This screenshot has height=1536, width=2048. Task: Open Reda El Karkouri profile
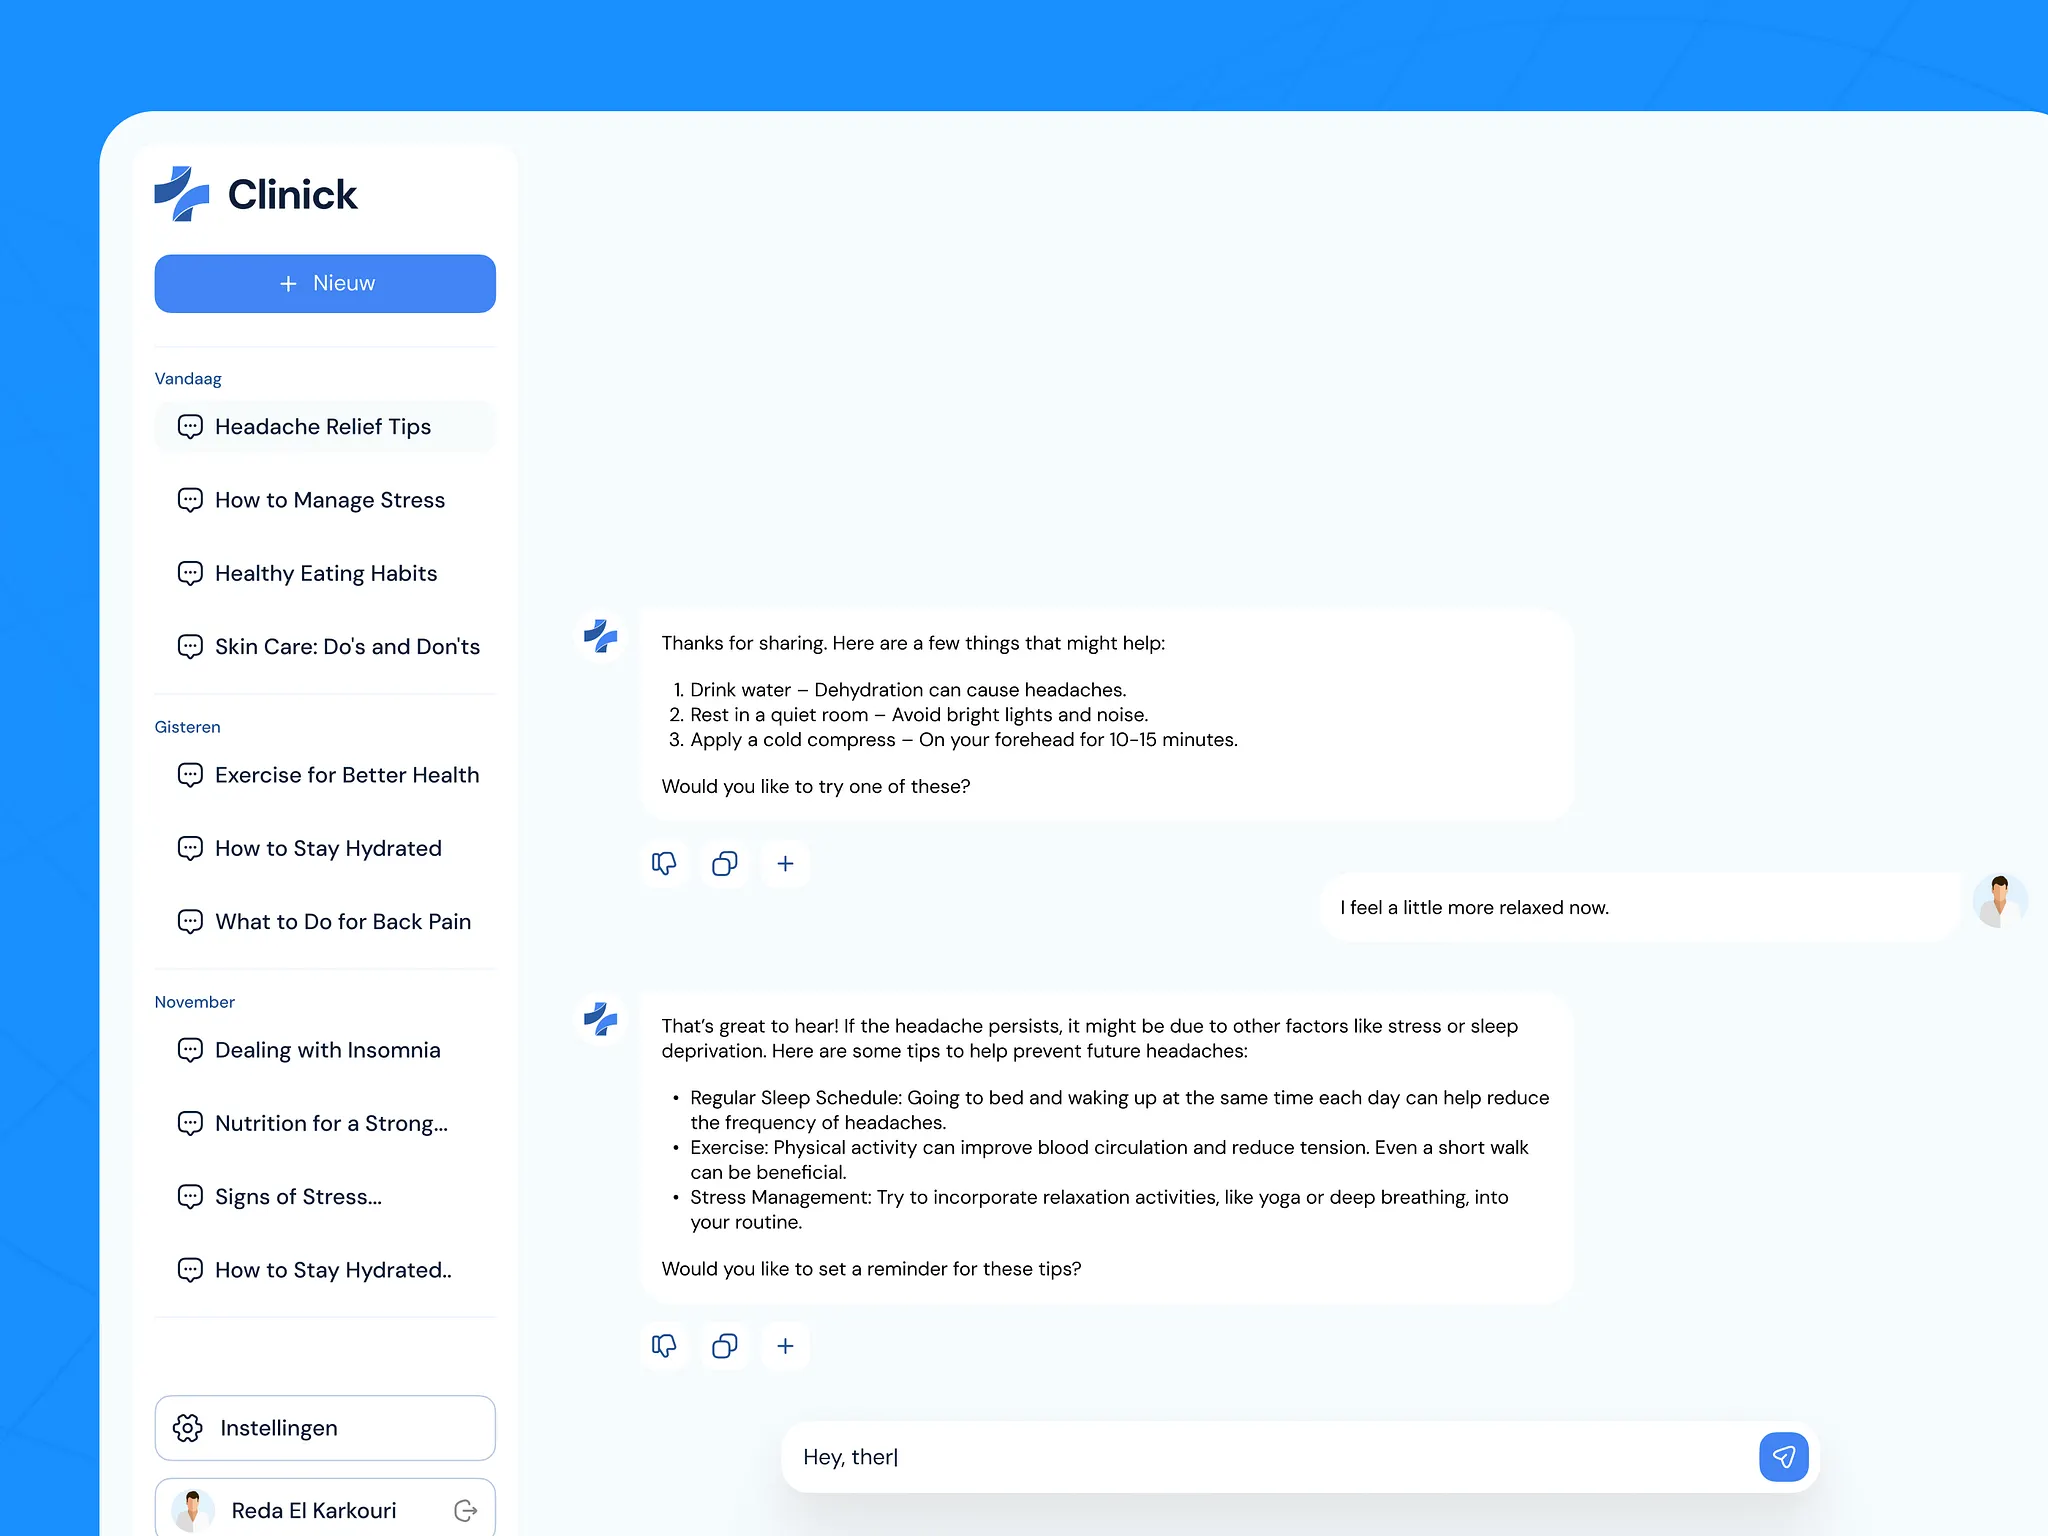click(325, 1508)
